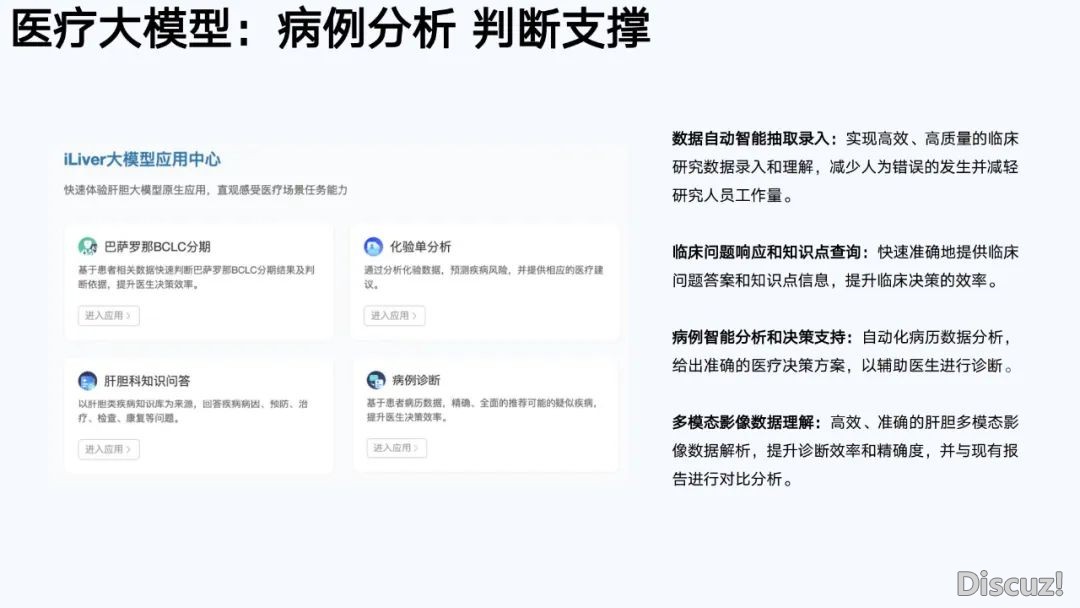Click the 快速体验肝胆大模型原生应用 subtitle text
The image size is (1080, 608).
pos(135,190)
